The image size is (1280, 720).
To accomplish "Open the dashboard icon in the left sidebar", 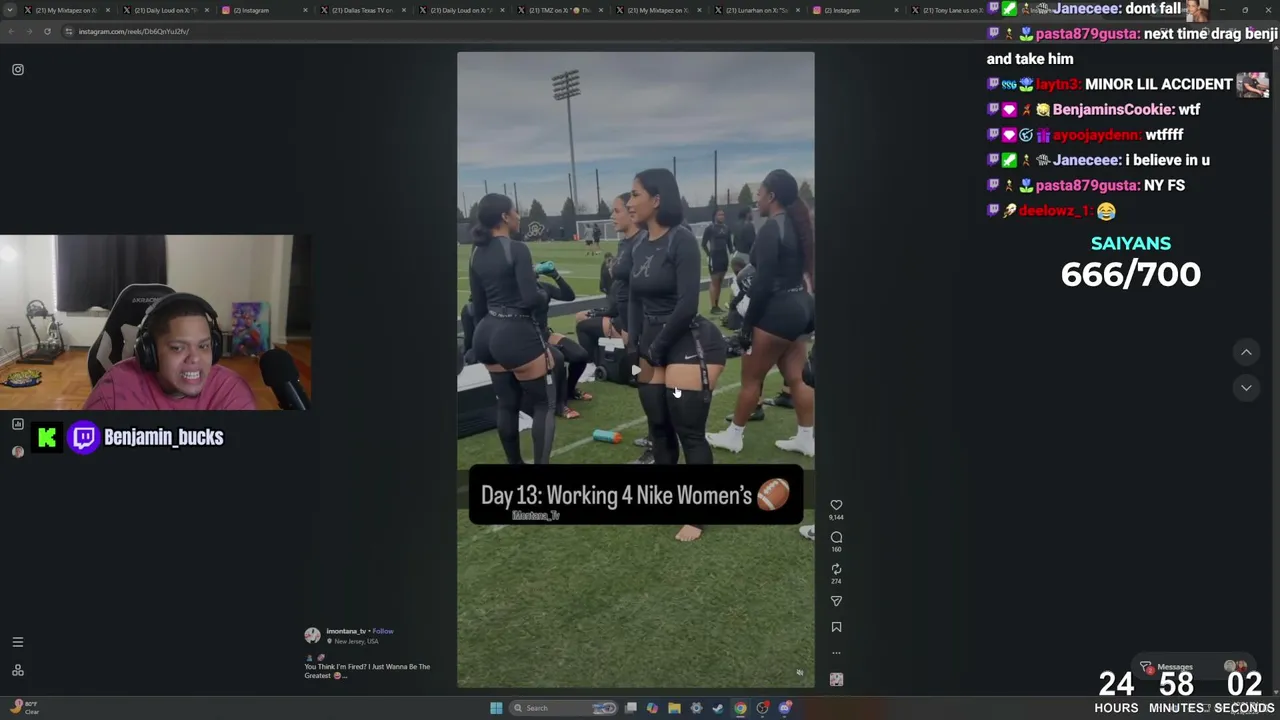I will [x=17, y=424].
